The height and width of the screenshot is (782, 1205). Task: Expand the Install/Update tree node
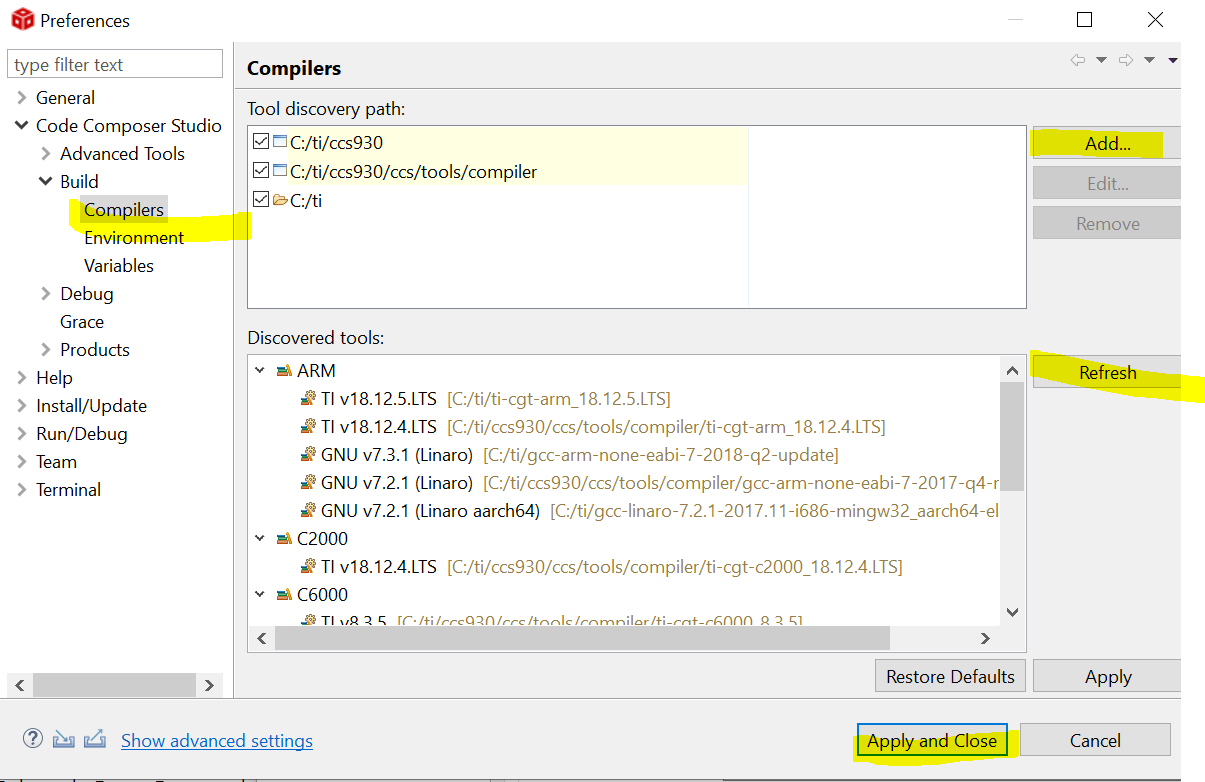(21, 406)
